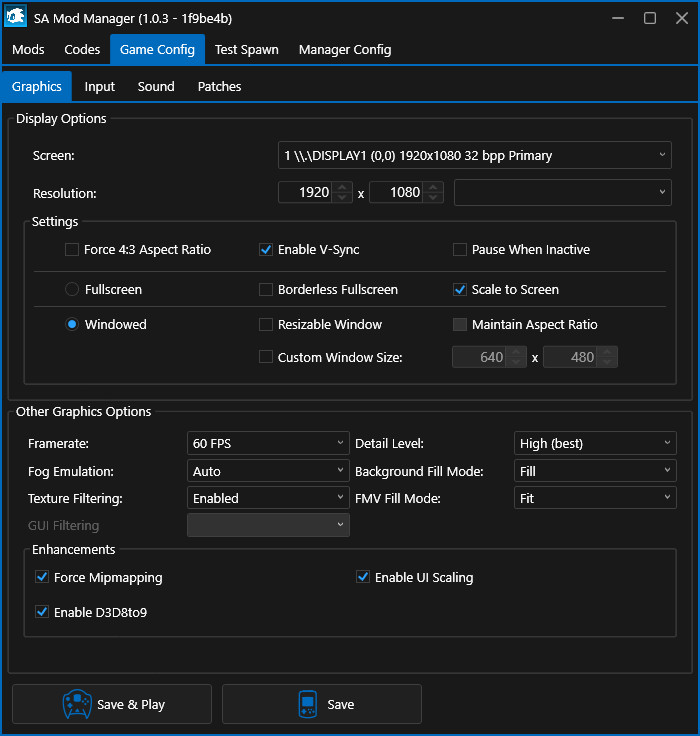The width and height of the screenshot is (700, 736).
Task: Uncheck Enable D3D8to9 enhancement
Action: click(x=42, y=612)
